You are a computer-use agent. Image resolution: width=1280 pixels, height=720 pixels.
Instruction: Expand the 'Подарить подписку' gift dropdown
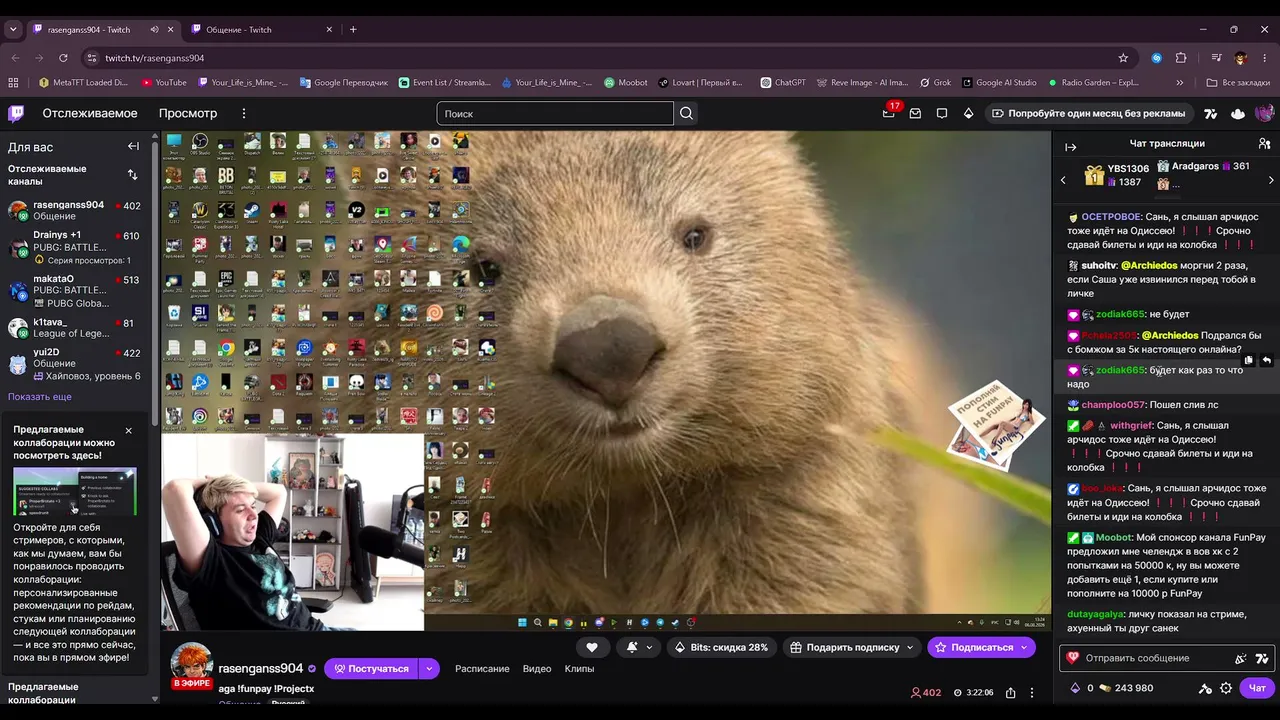pyautogui.click(x=910, y=647)
